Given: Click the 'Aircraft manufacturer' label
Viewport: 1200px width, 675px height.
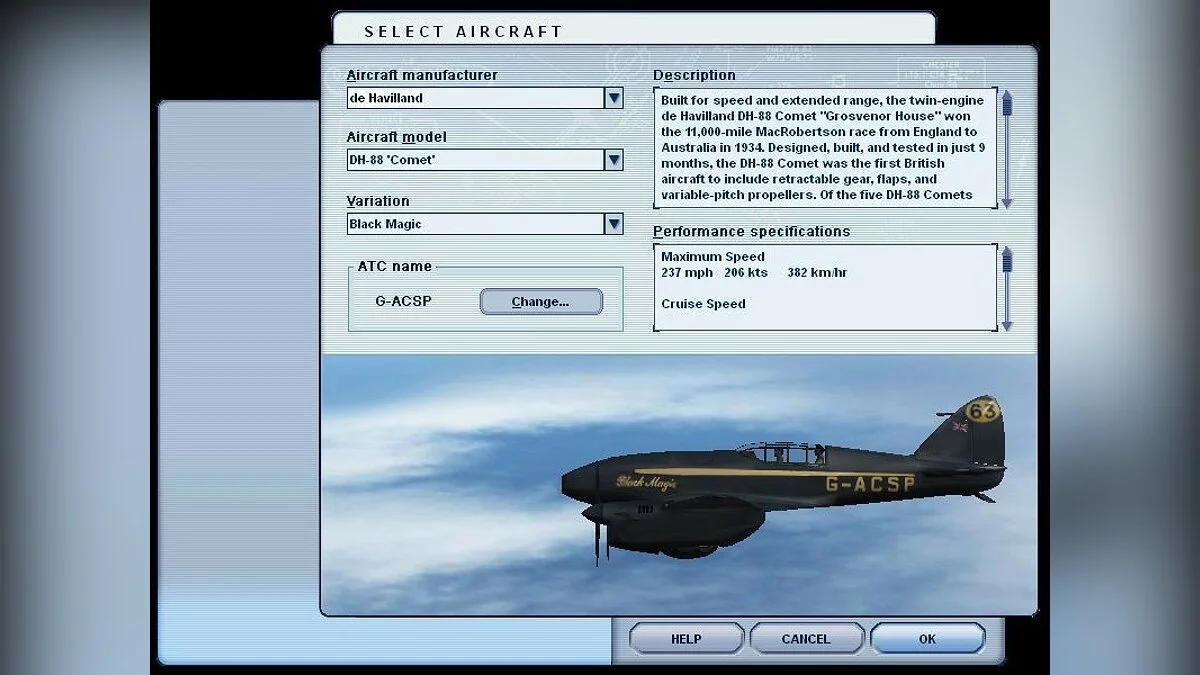Looking at the screenshot, I should tap(422, 75).
